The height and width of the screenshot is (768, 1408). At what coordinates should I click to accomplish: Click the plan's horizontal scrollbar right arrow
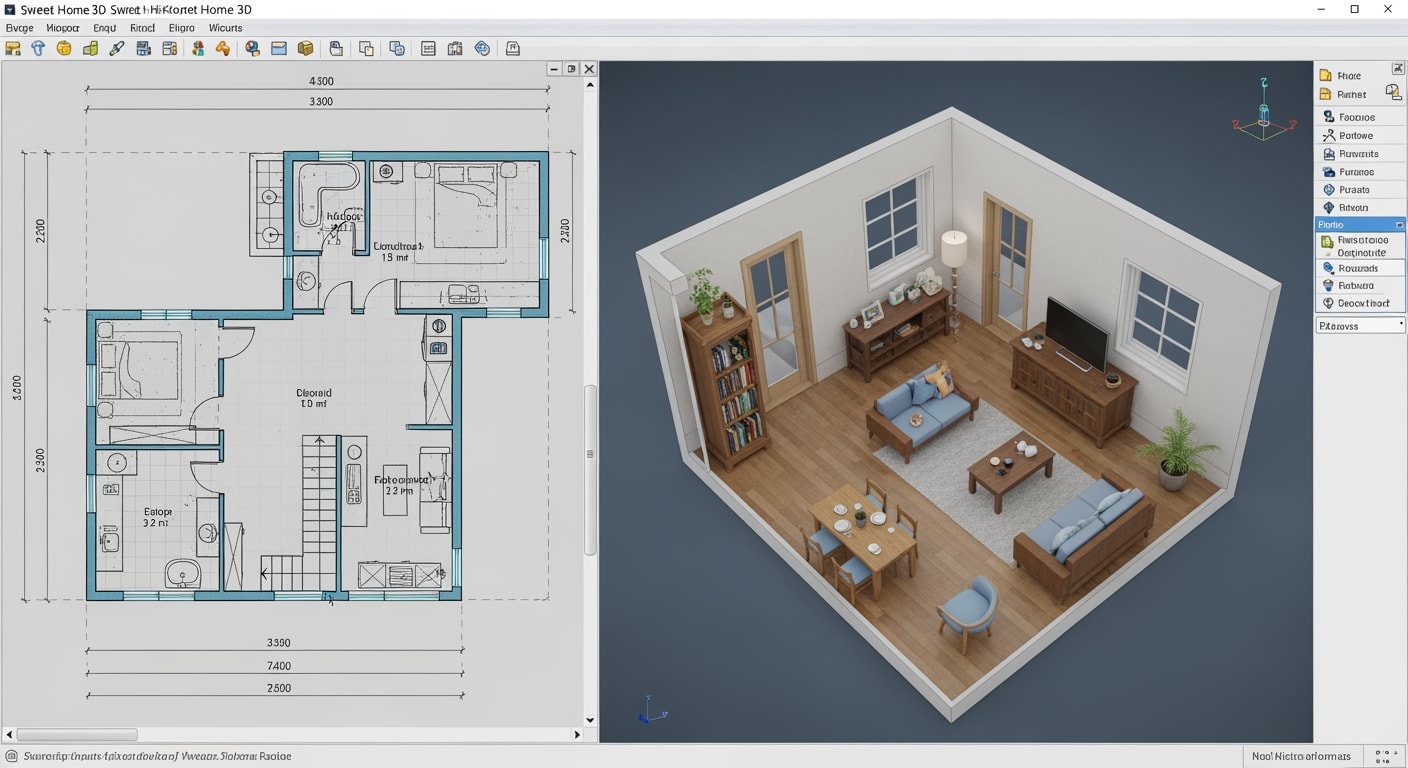pyautogui.click(x=577, y=734)
